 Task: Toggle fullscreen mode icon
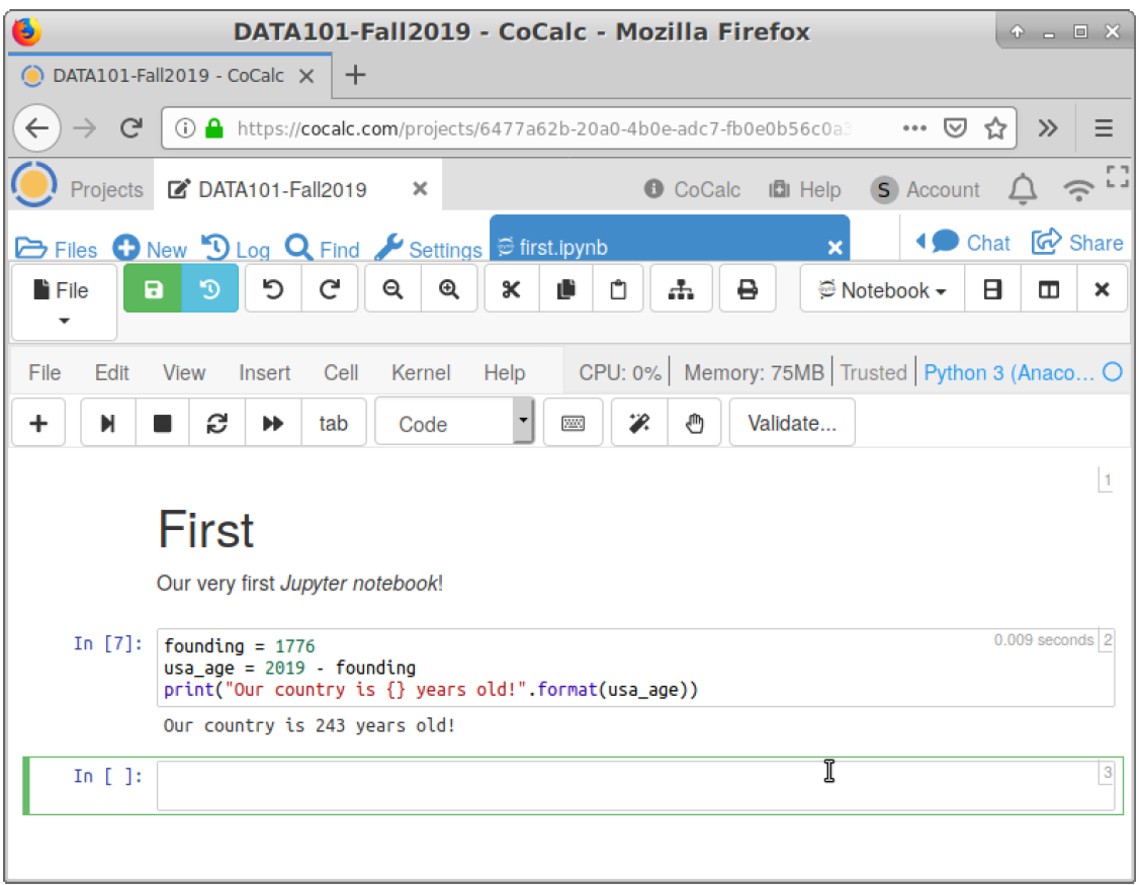tap(1117, 175)
